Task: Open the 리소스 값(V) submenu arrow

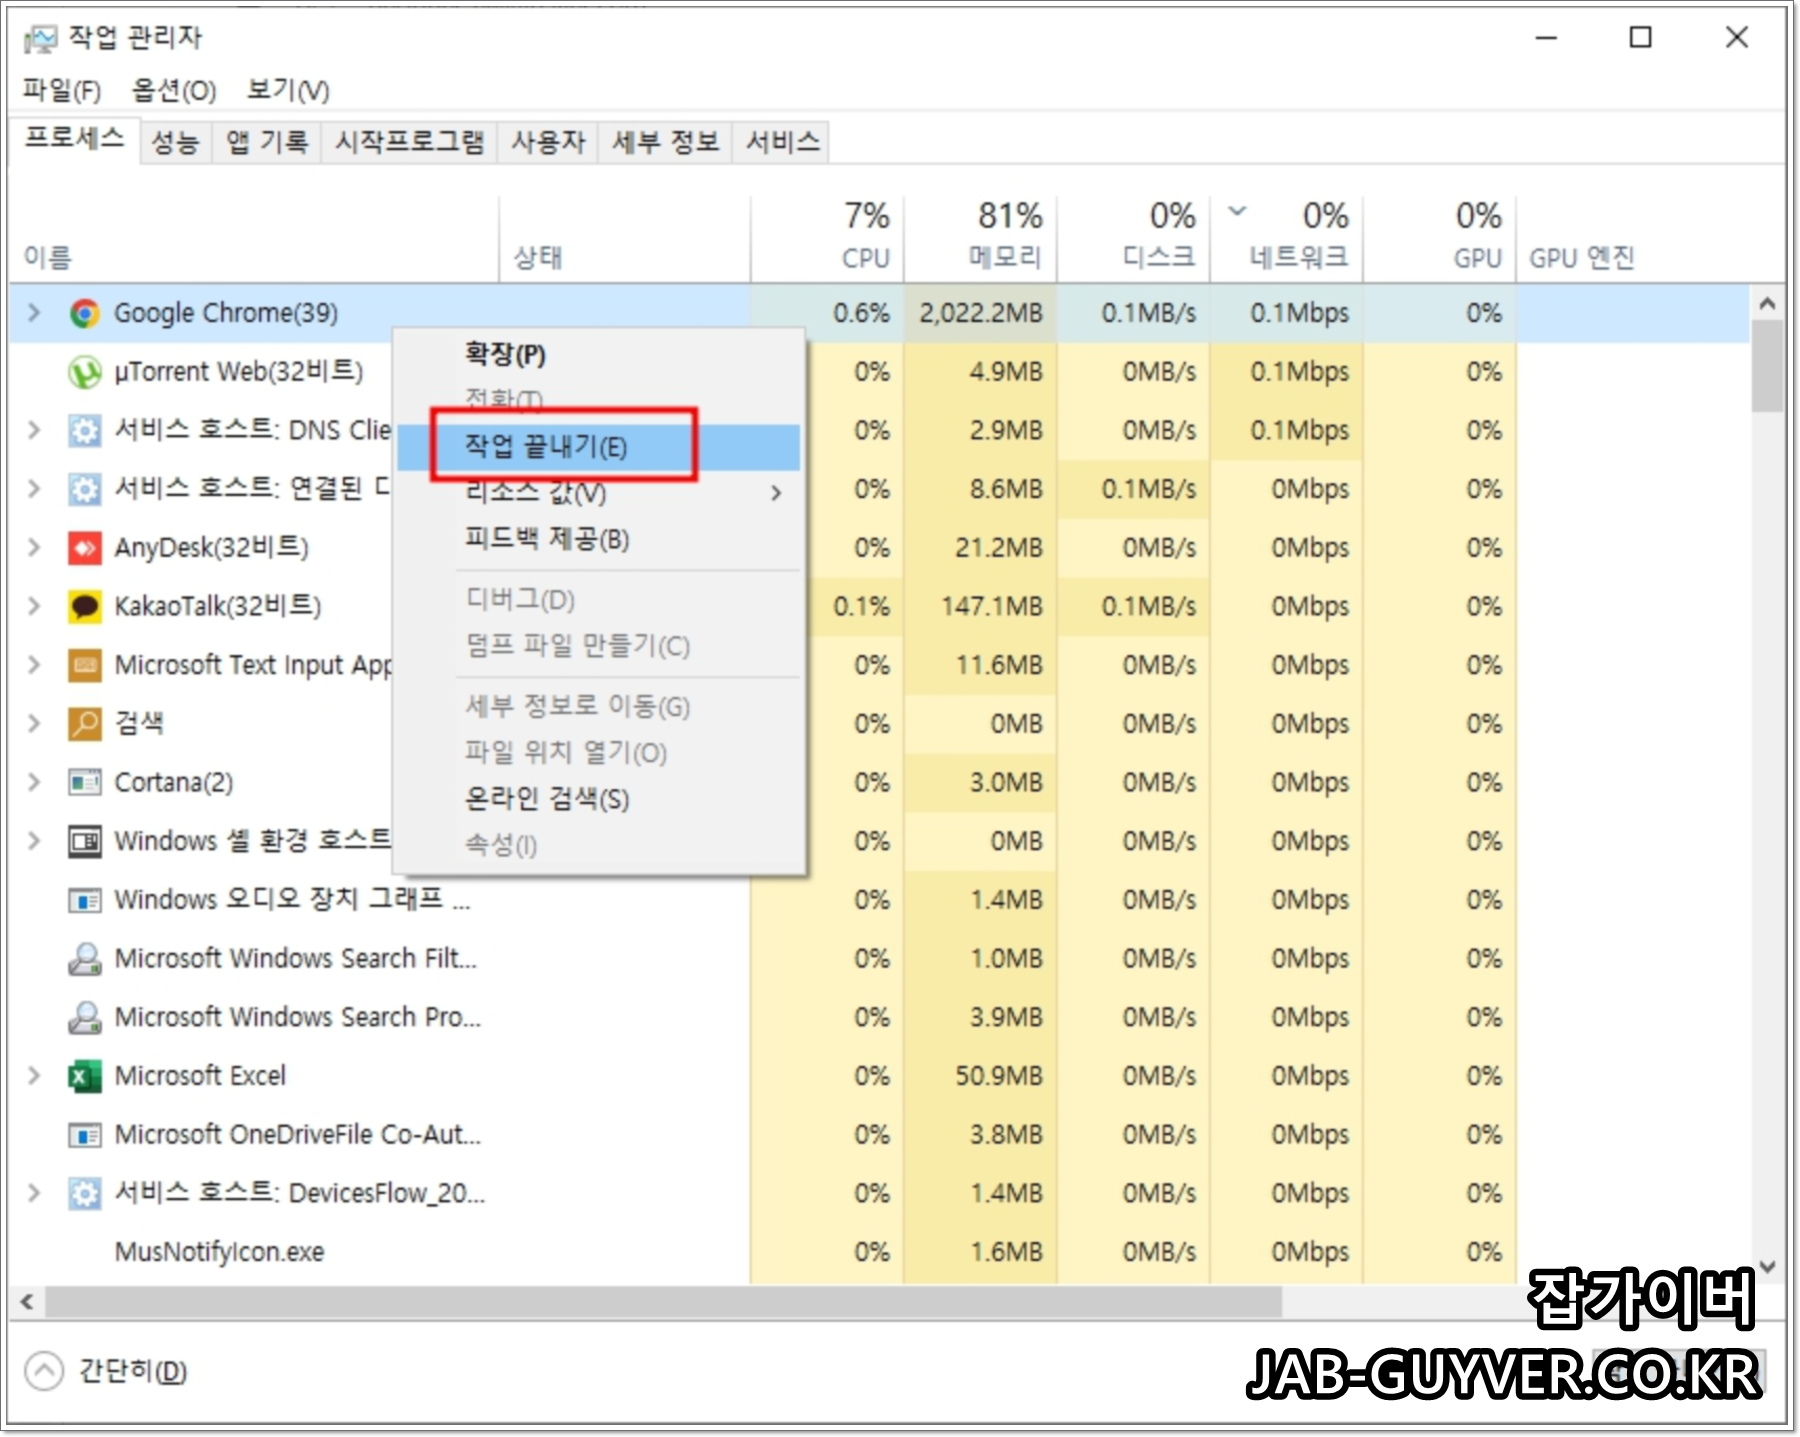Action: (x=776, y=493)
